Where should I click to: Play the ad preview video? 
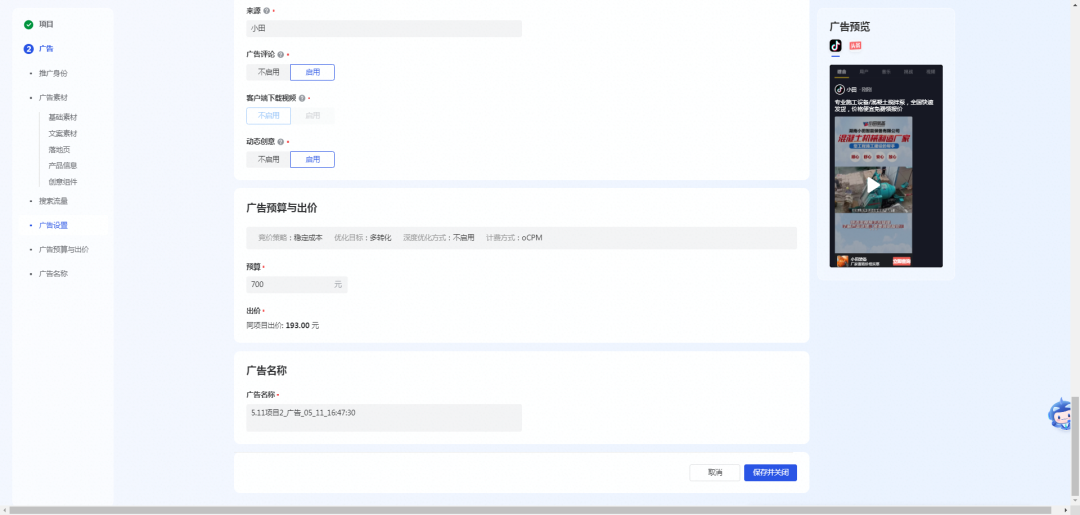(x=873, y=185)
